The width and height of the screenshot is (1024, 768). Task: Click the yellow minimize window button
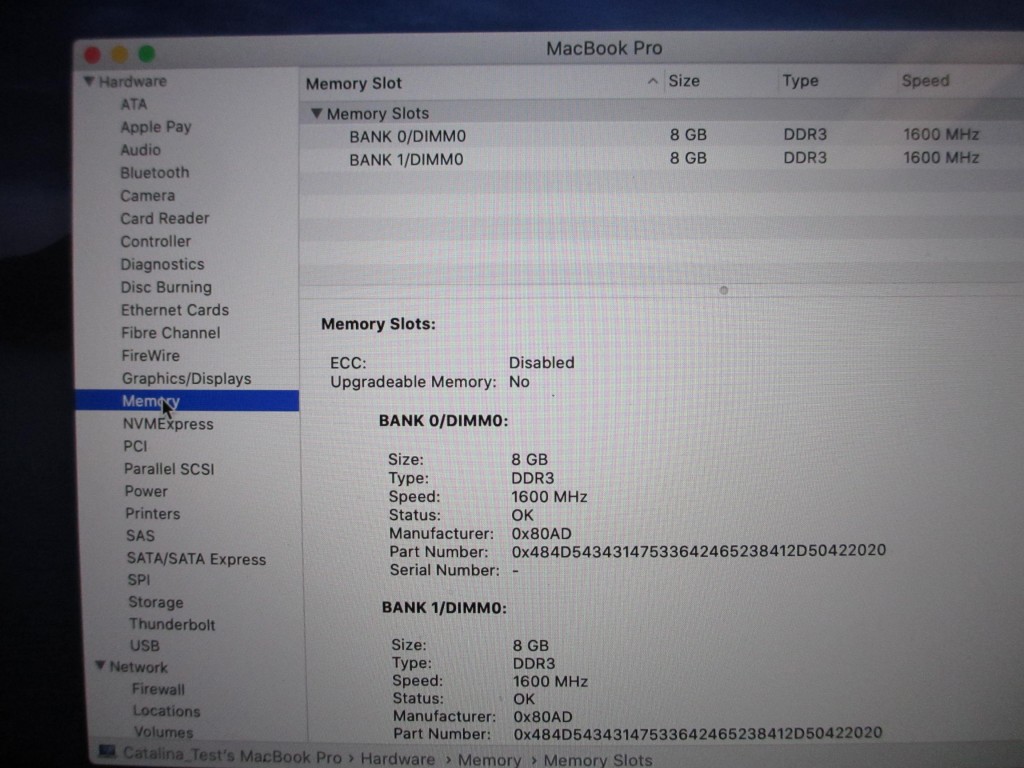pyautogui.click(x=120, y=54)
